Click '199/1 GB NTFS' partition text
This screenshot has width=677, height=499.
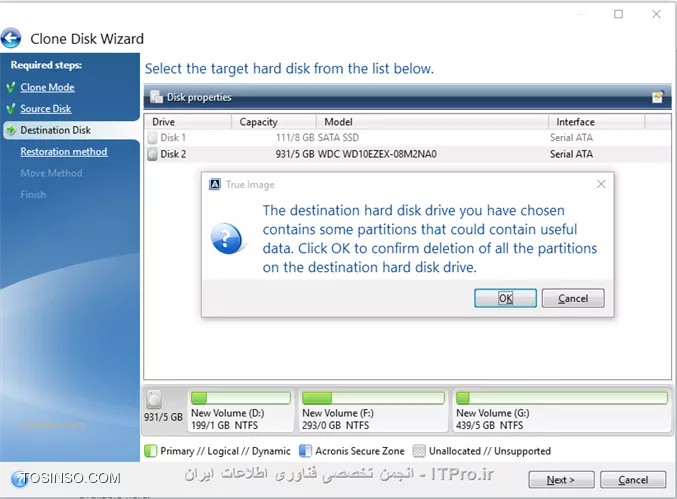coord(224,425)
